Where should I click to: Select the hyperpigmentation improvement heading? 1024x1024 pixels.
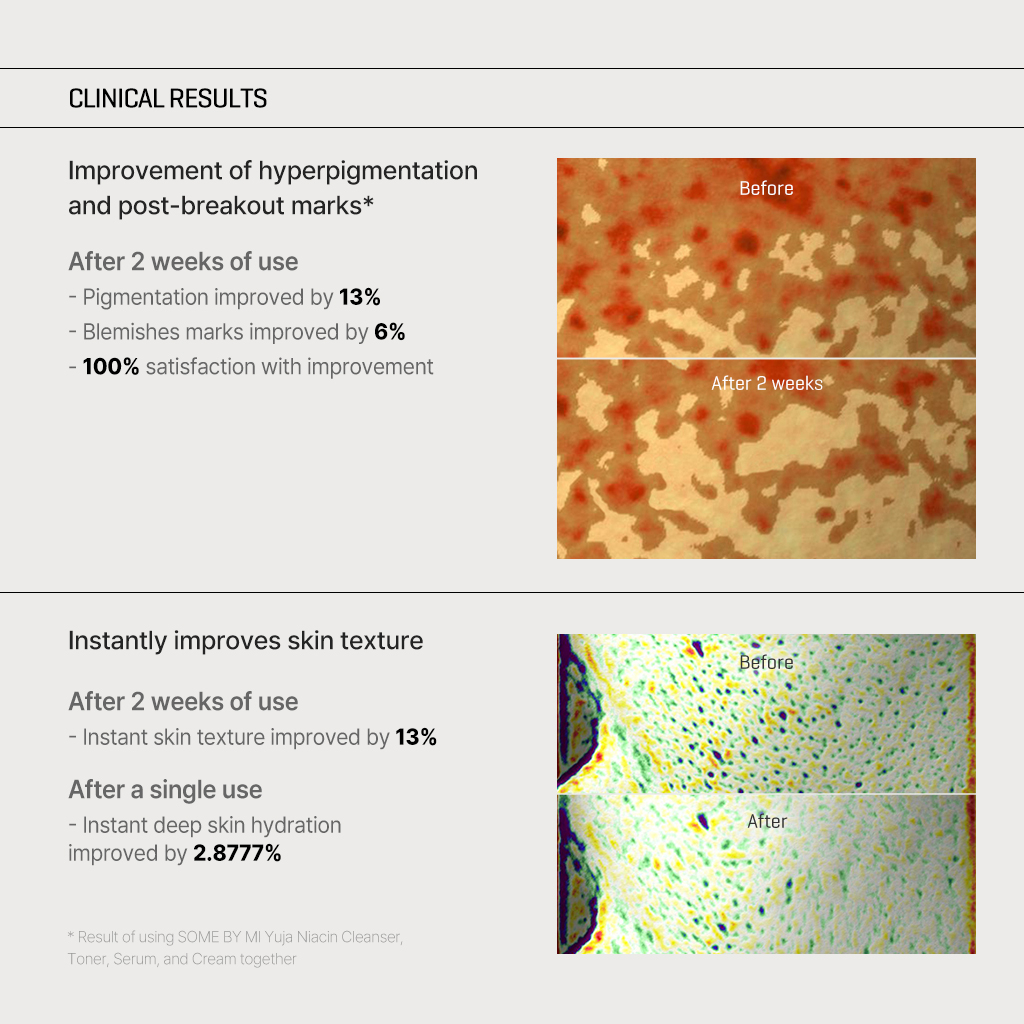272,188
